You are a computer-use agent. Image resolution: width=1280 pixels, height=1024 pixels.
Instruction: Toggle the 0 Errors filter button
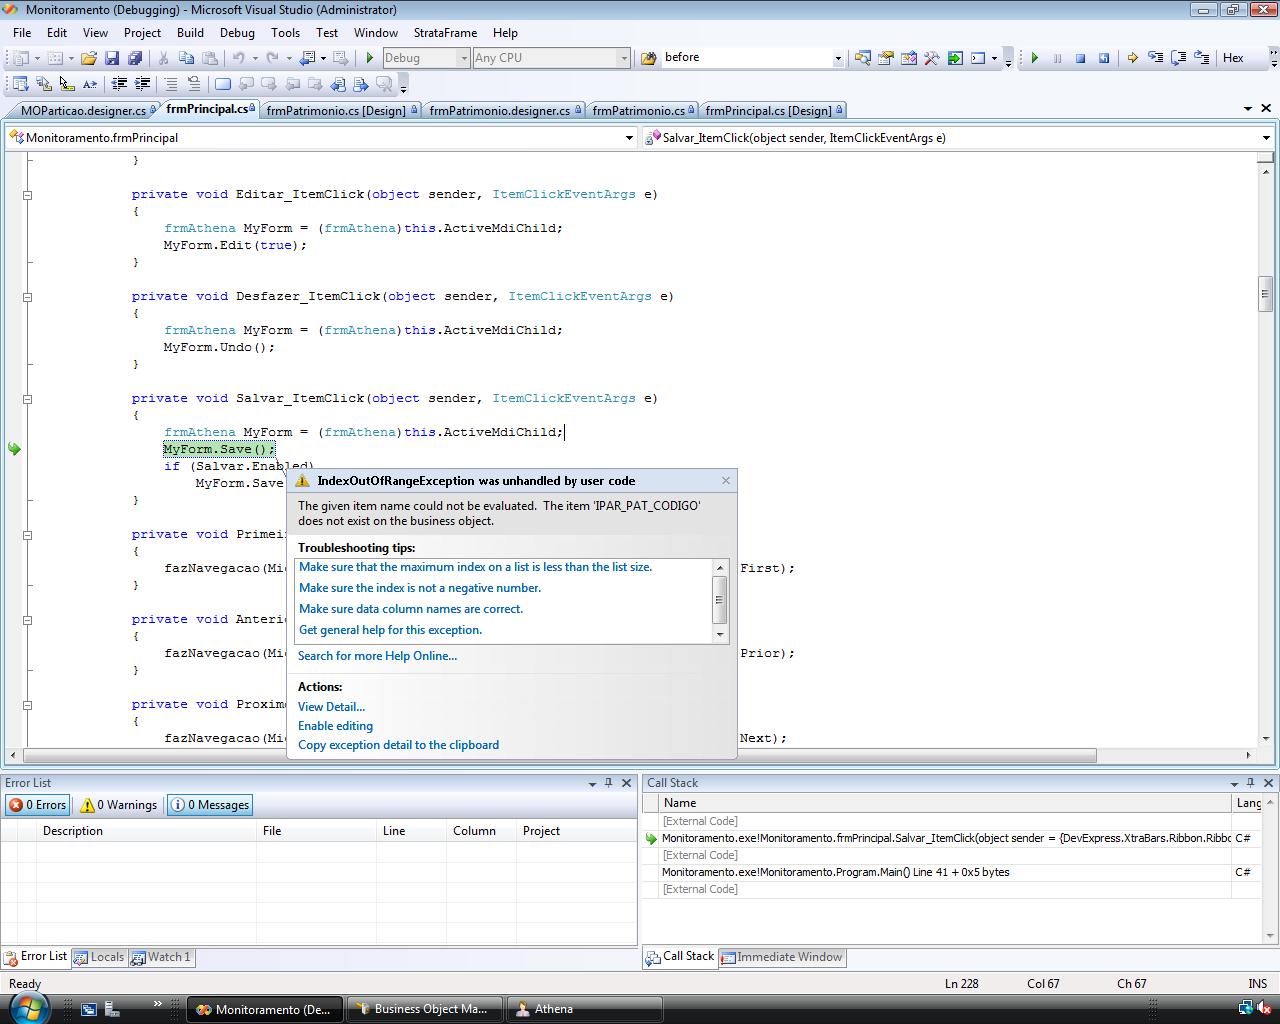(38, 805)
